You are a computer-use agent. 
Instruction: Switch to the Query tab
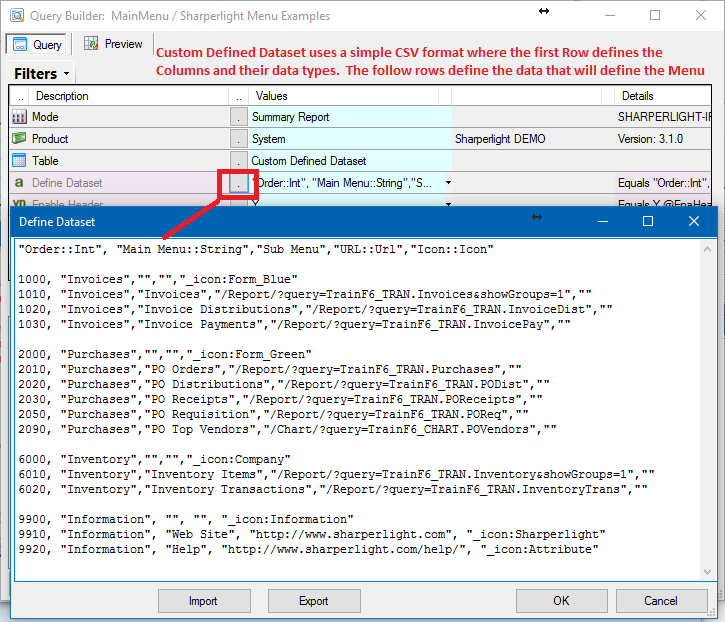pos(37,44)
